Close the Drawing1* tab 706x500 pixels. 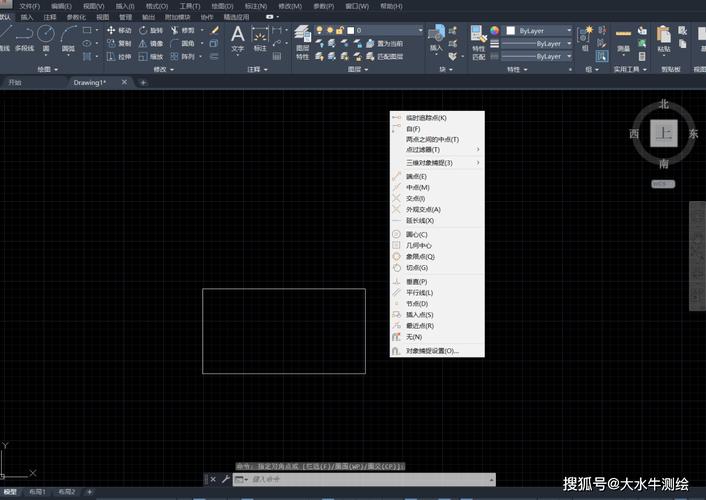click(x=124, y=82)
